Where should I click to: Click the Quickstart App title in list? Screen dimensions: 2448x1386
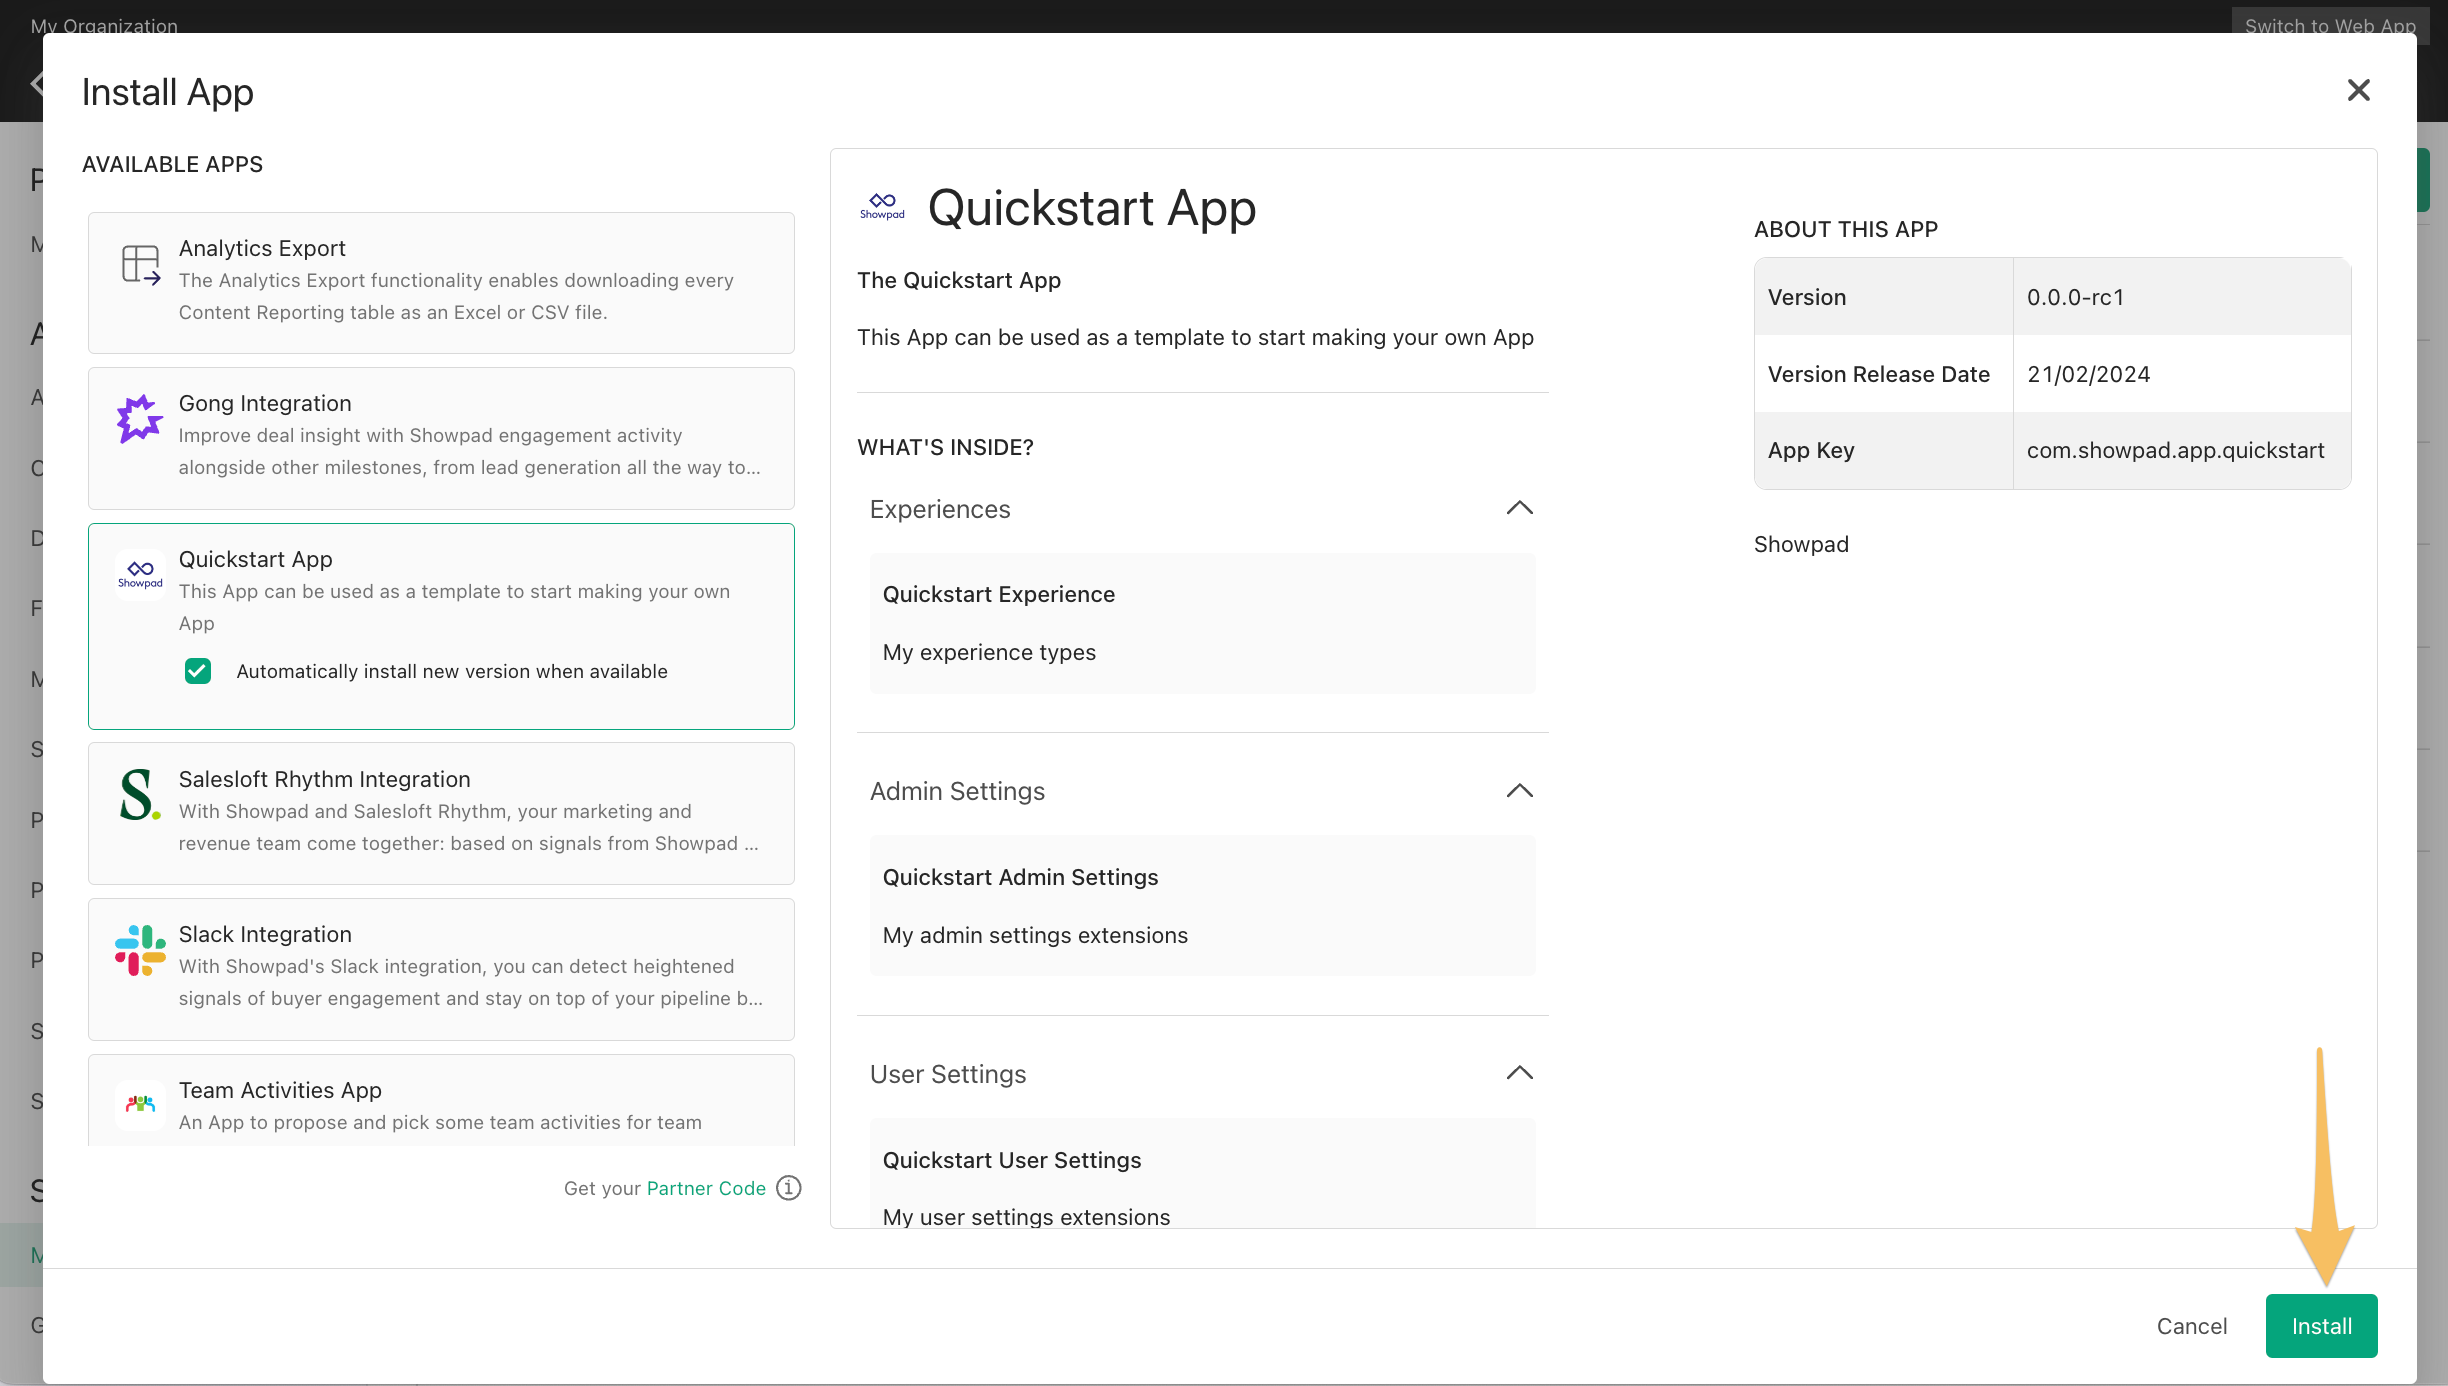coord(255,559)
